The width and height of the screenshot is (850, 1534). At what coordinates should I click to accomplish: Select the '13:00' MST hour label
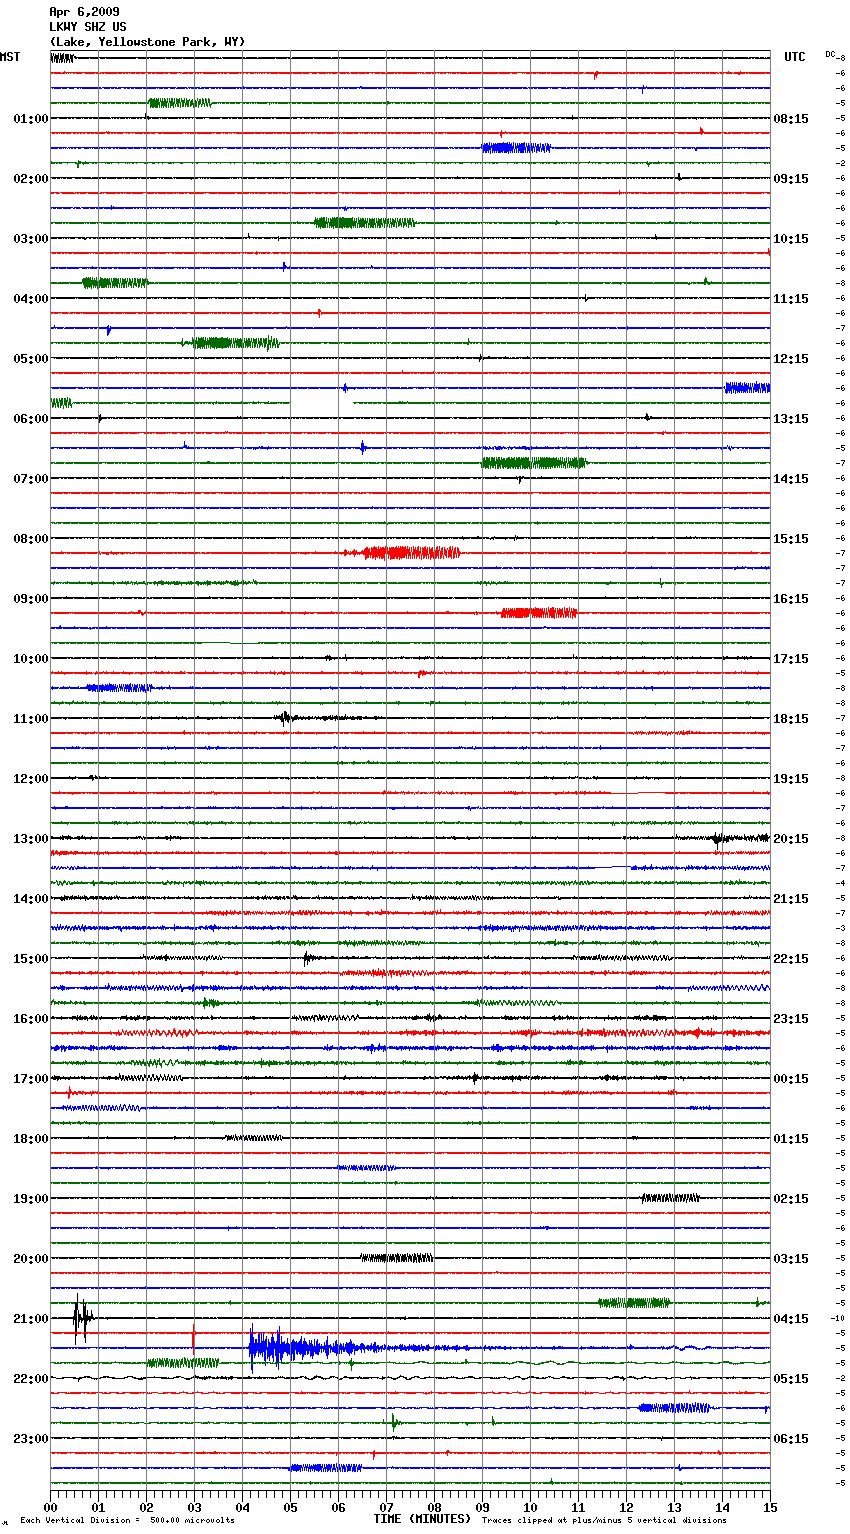pyautogui.click(x=31, y=839)
